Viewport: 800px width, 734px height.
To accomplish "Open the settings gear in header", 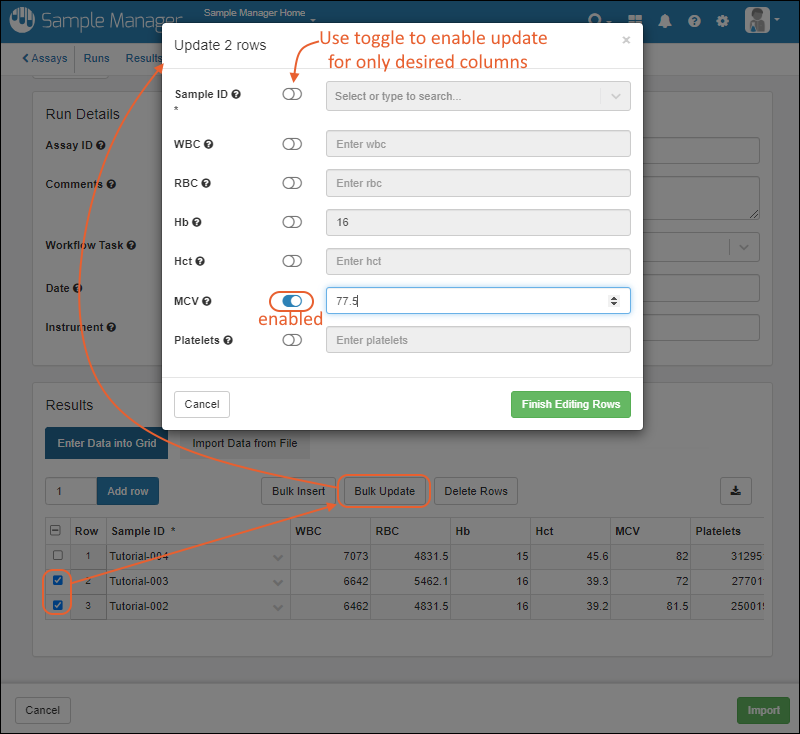I will coord(723,21).
